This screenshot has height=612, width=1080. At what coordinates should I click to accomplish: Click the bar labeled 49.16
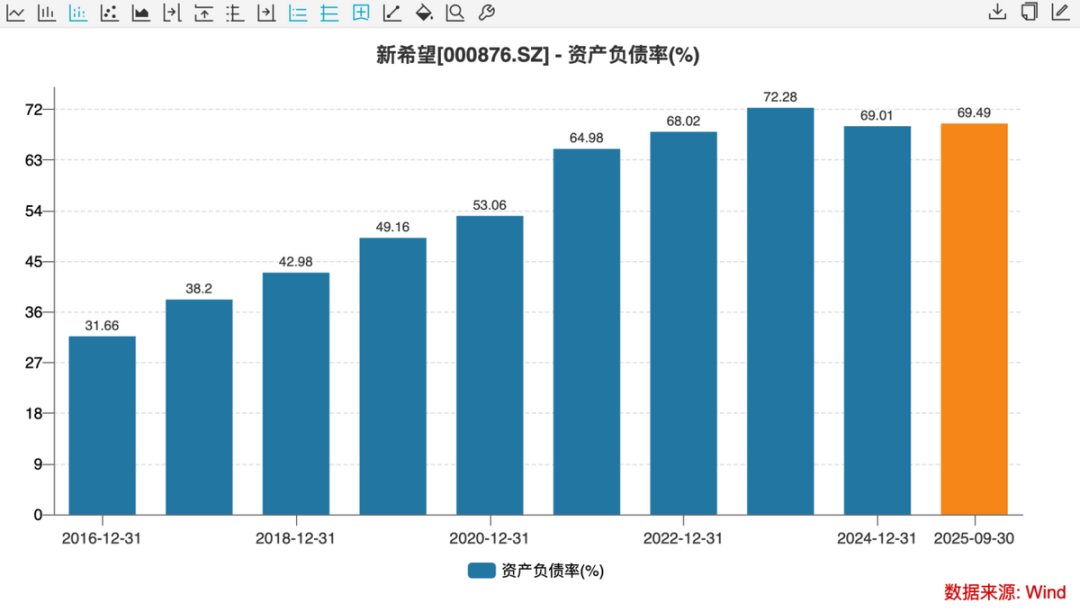[x=393, y=377]
